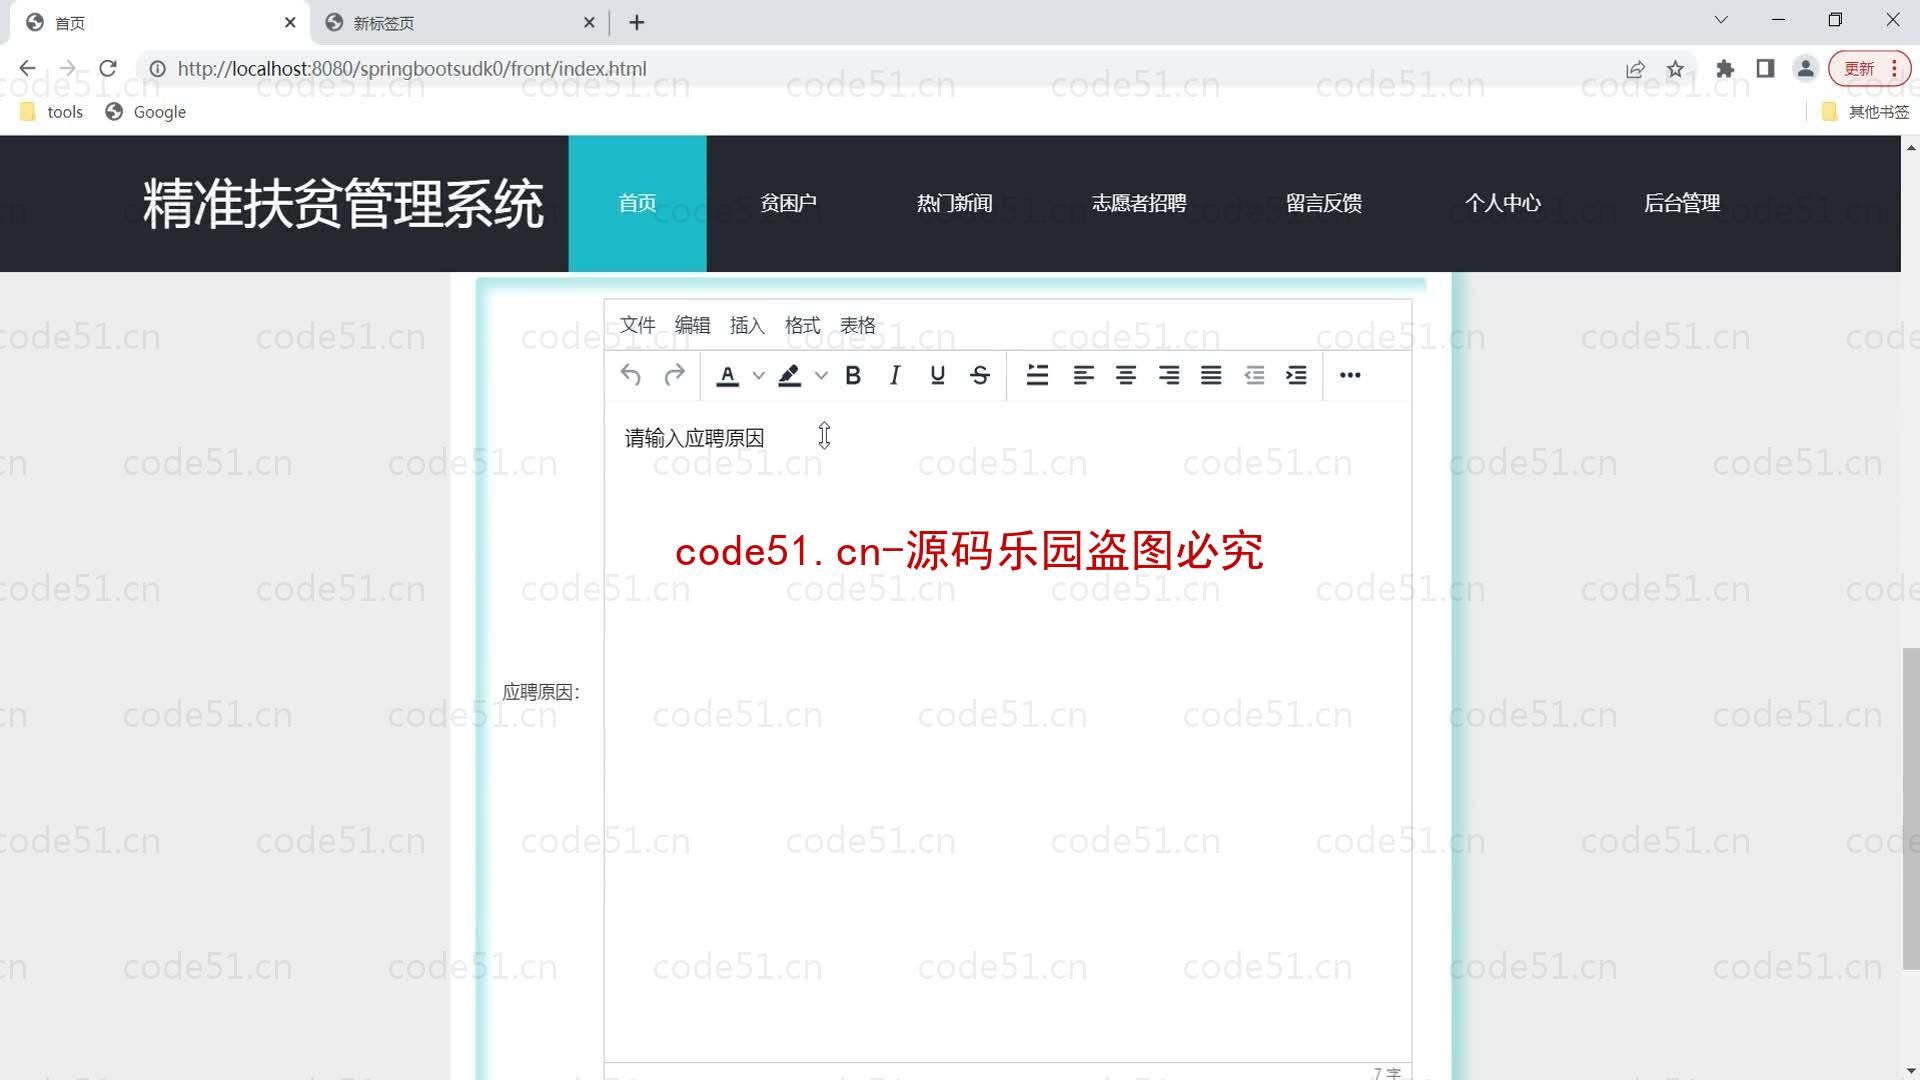This screenshot has height=1080, width=1920.
Task: Open the 编辑 editor menu
Action: (692, 325)
